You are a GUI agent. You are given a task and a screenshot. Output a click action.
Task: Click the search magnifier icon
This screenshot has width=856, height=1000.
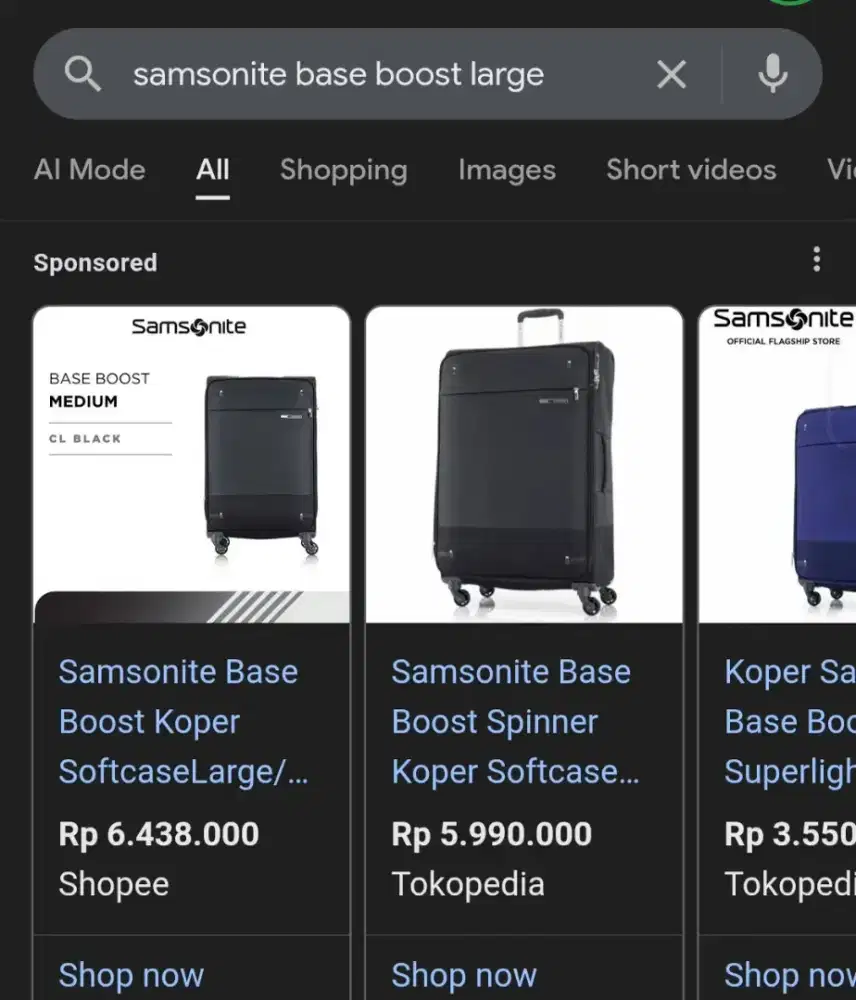click(82, 74)
